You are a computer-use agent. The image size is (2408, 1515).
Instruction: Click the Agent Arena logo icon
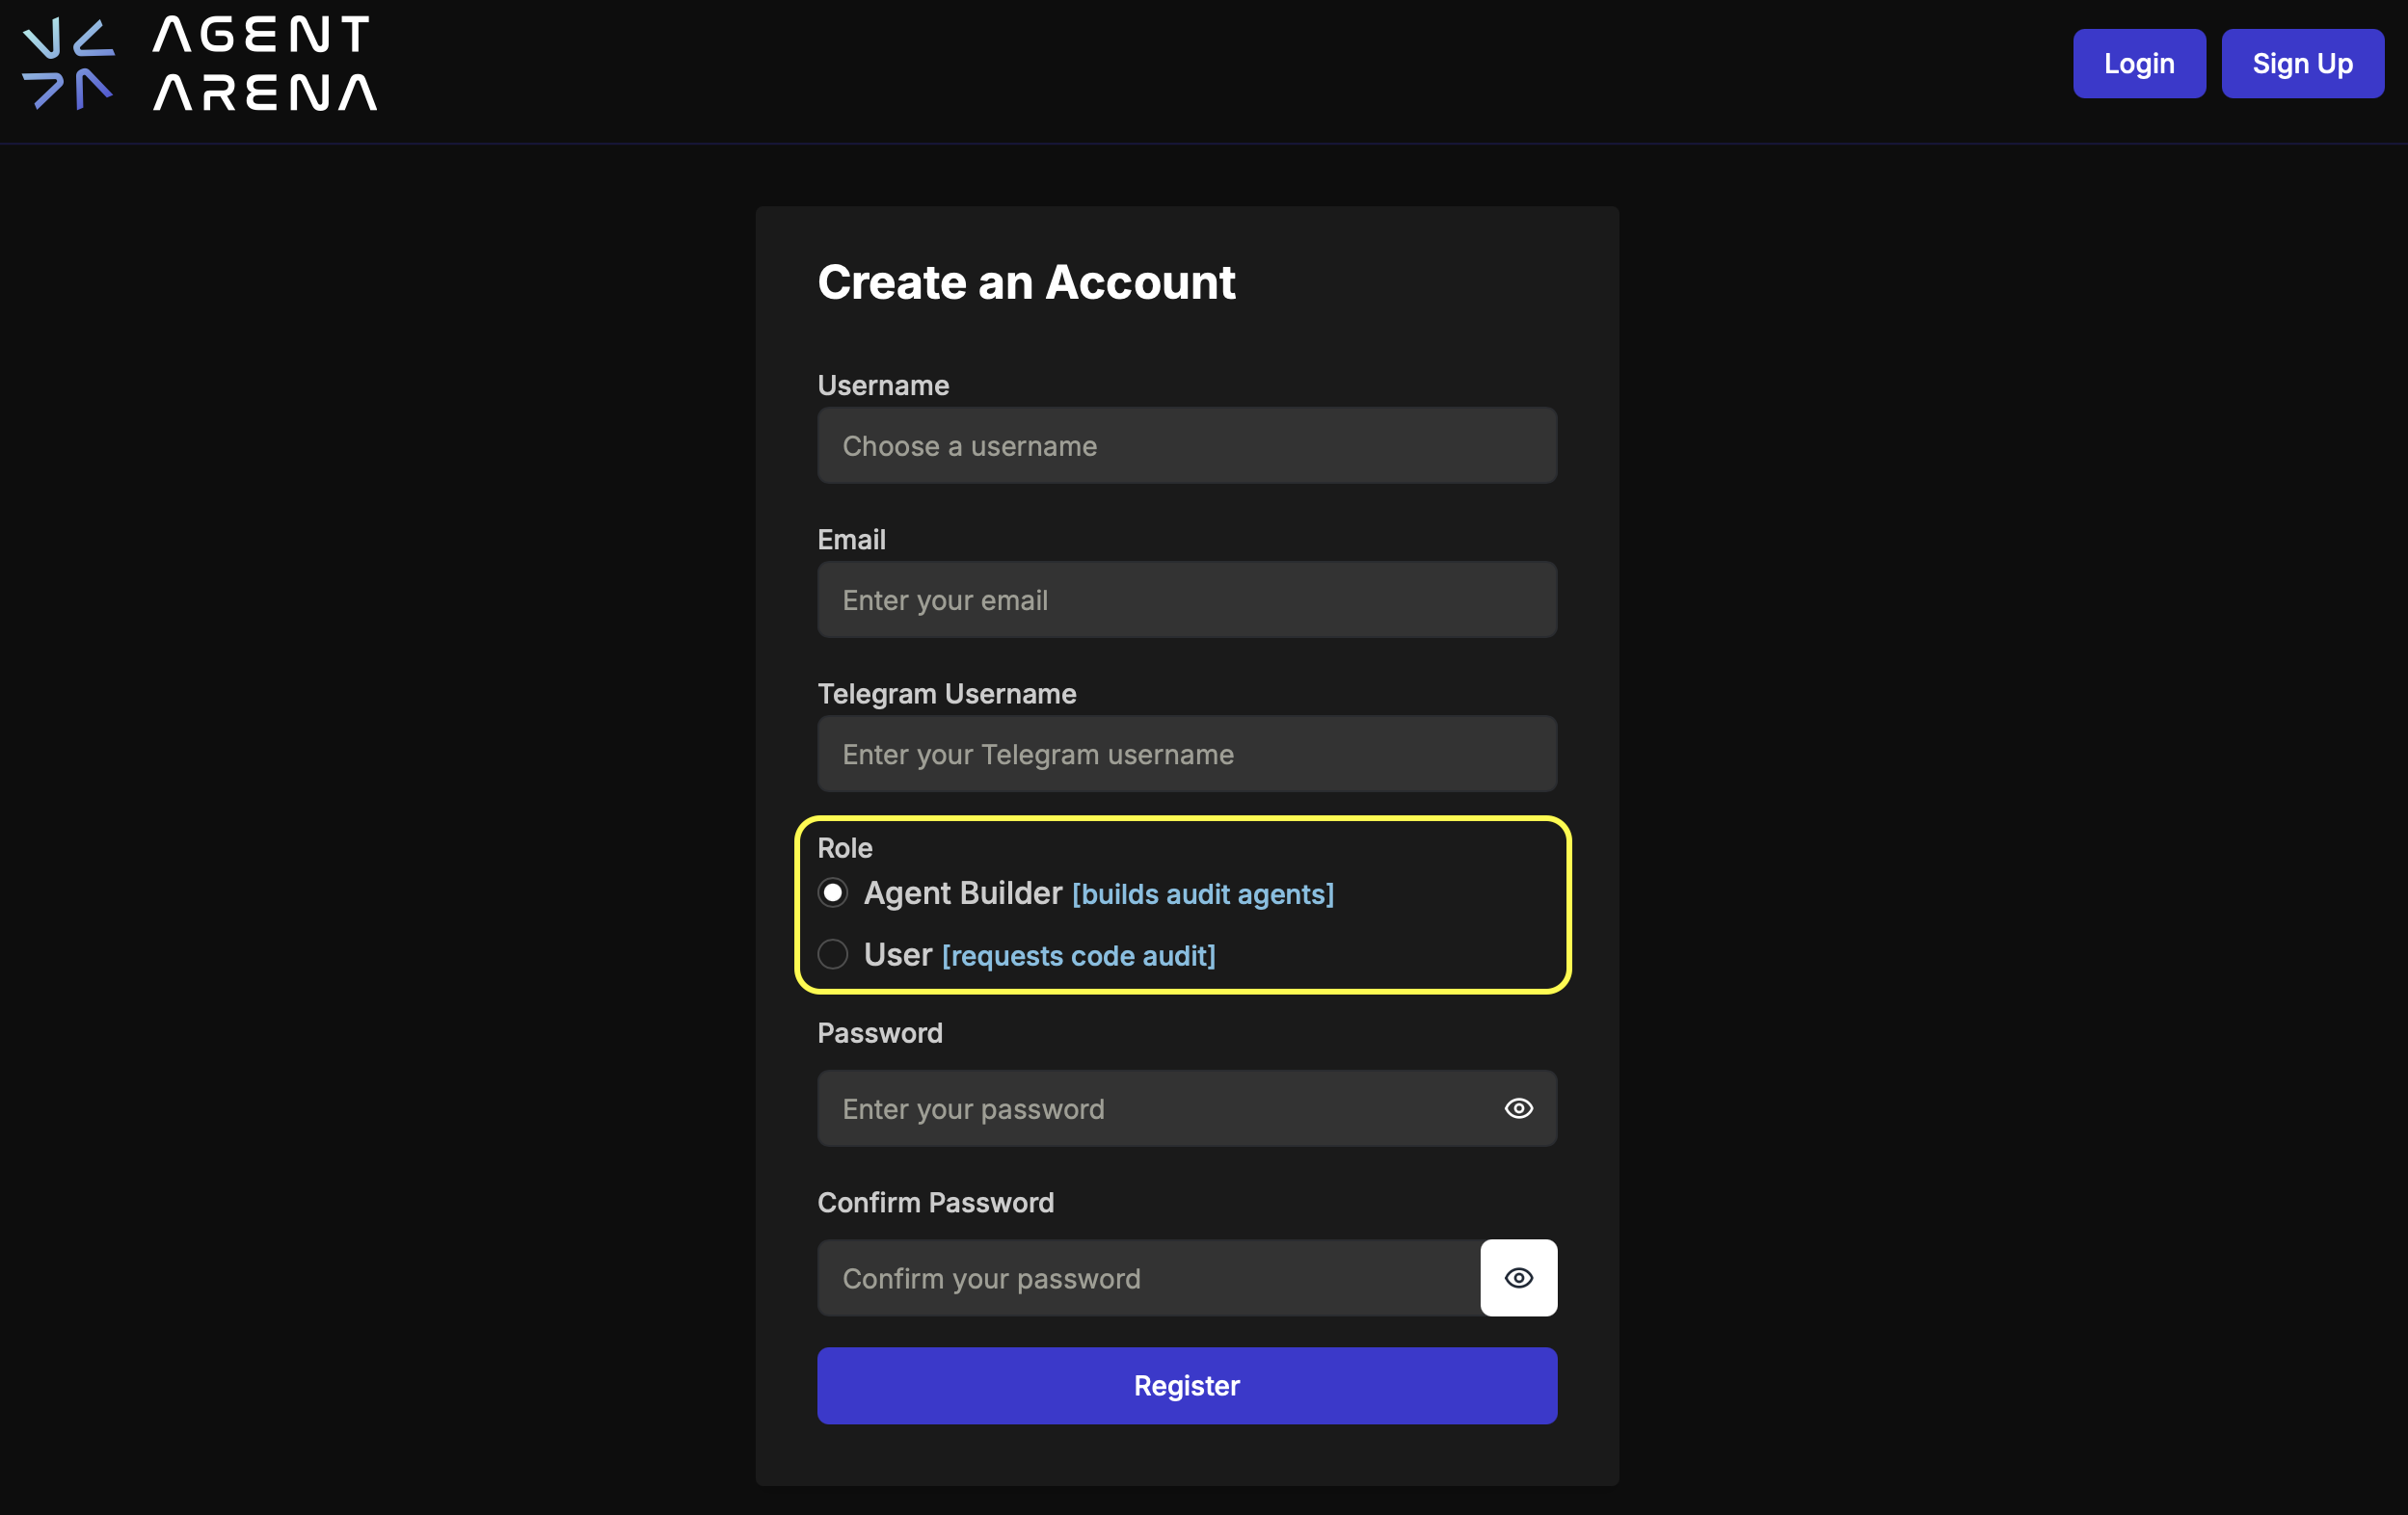(x=68, y=63)
